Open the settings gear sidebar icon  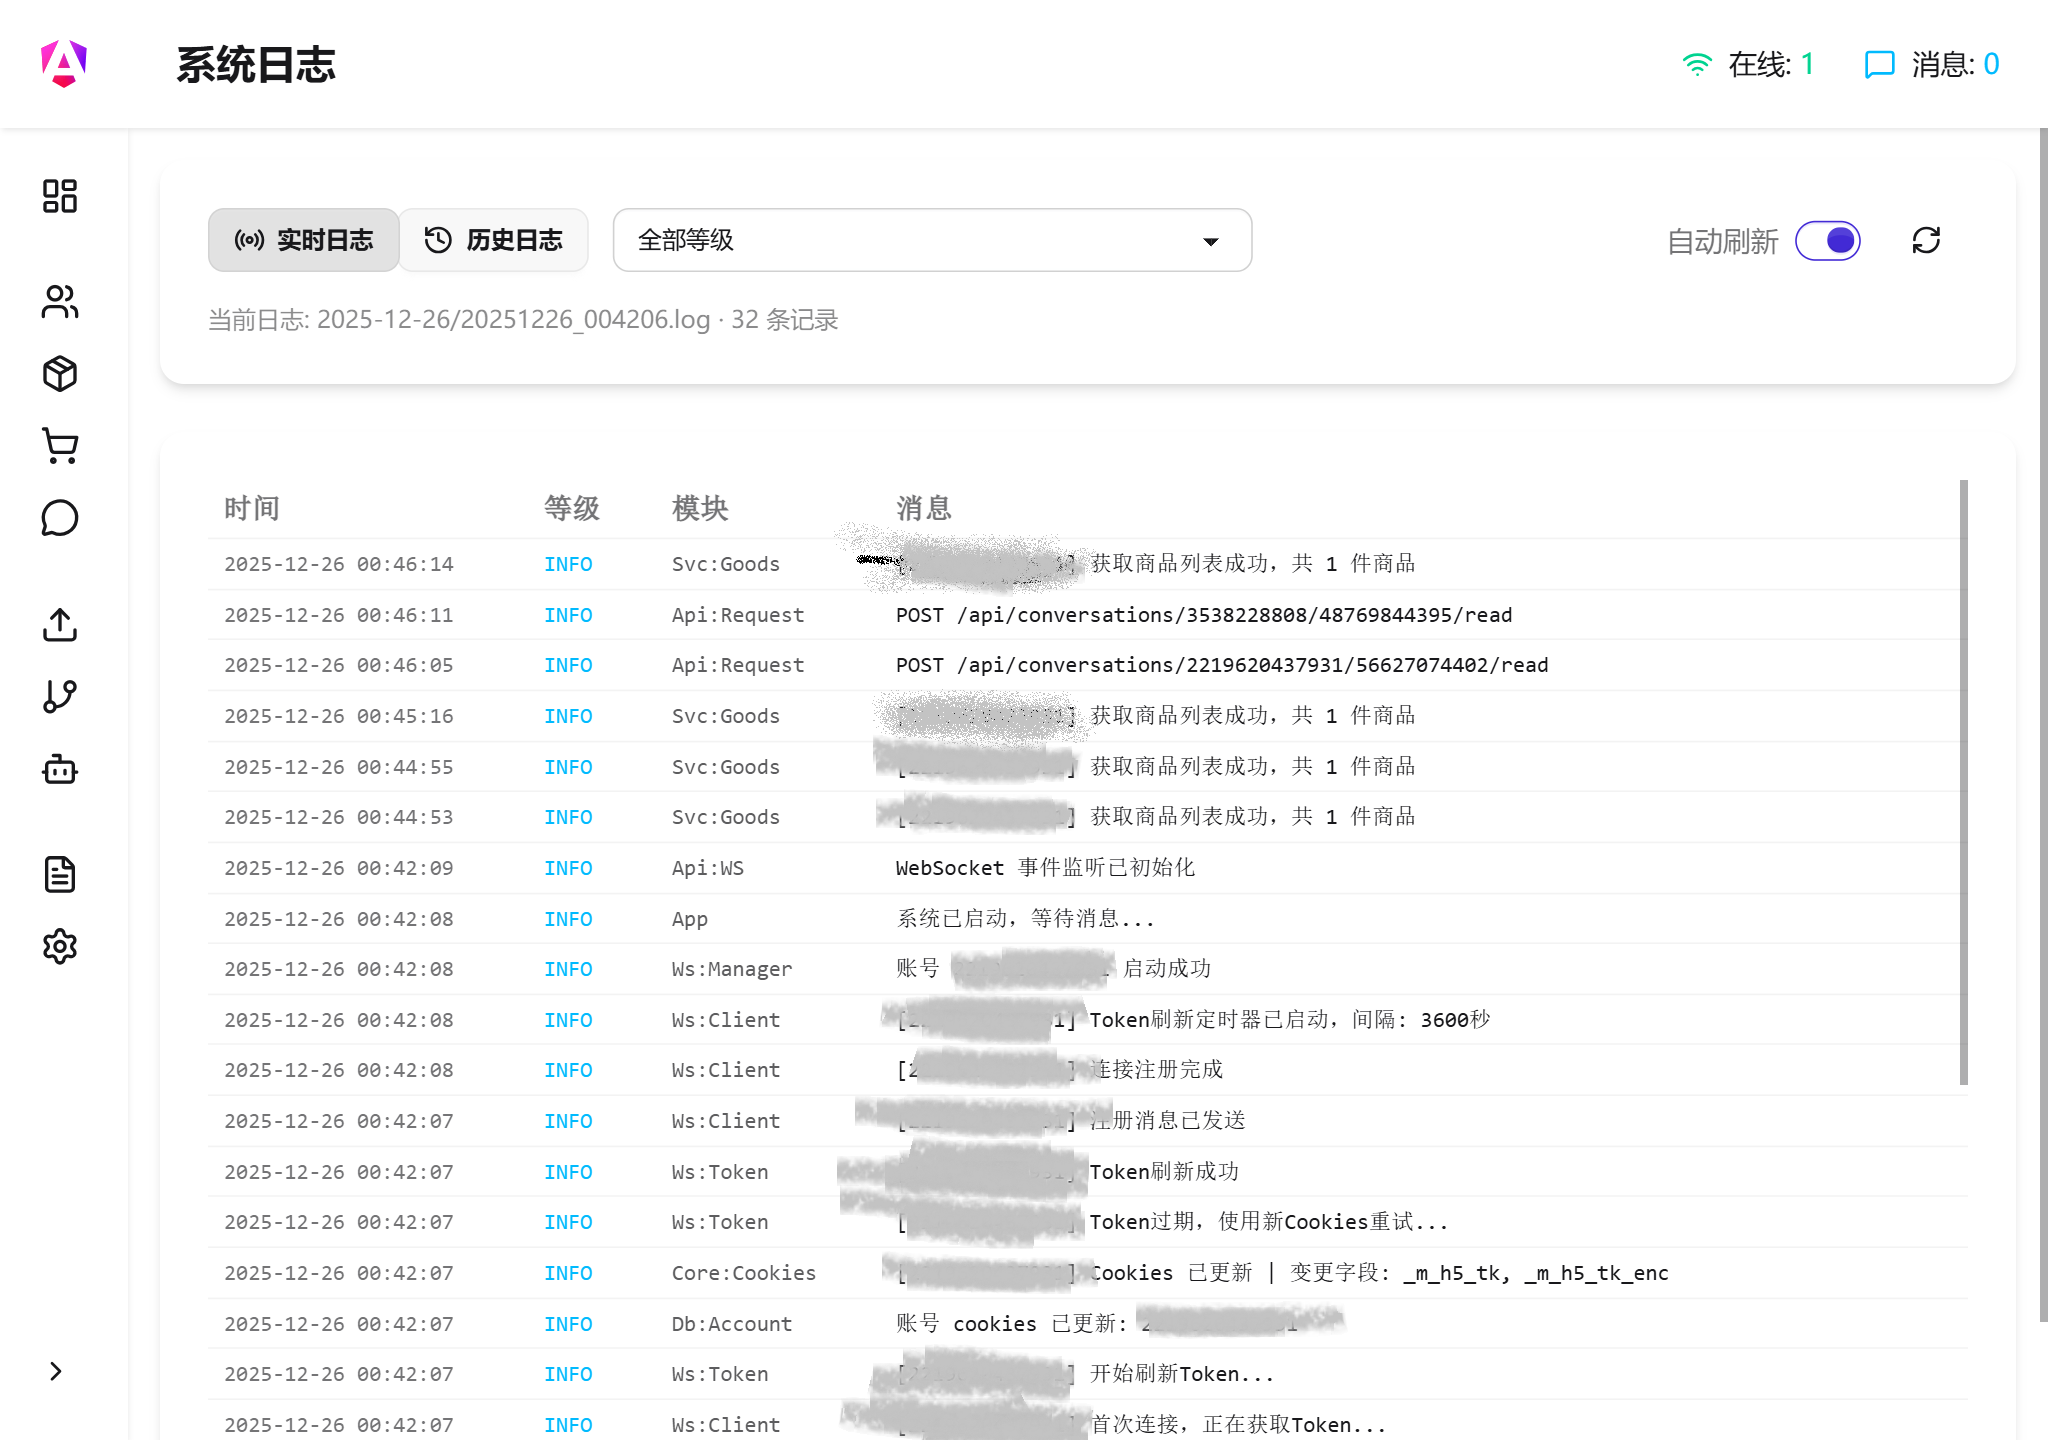click(60, 946)
